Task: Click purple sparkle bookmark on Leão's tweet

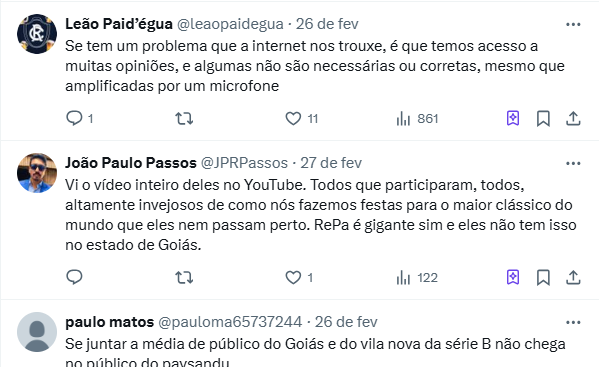Action: 513,118
